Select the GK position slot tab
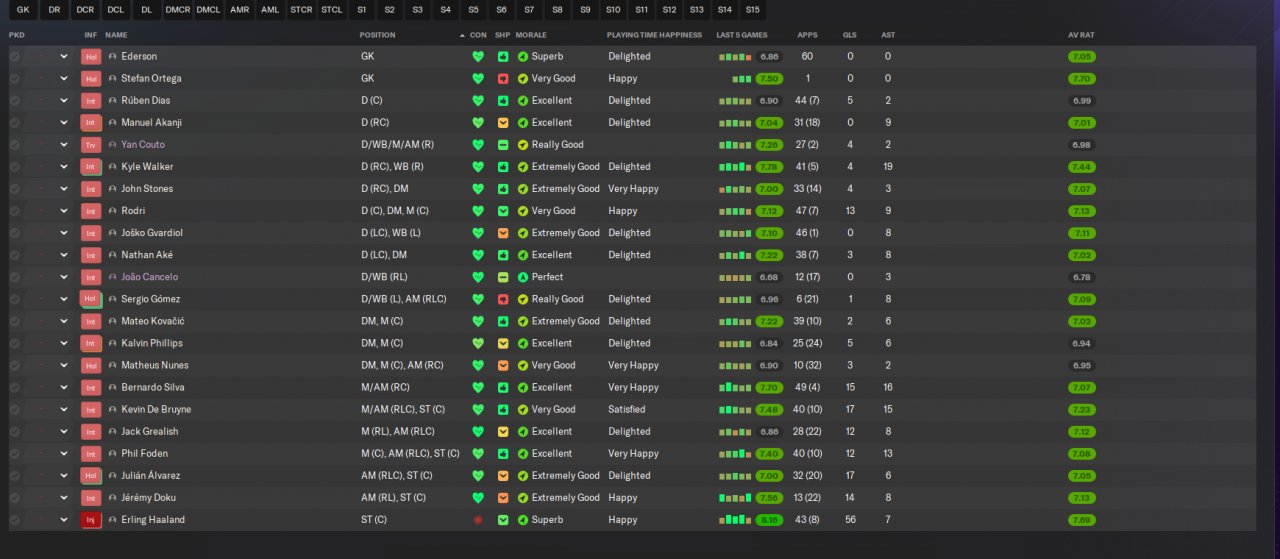 [24, 10]
